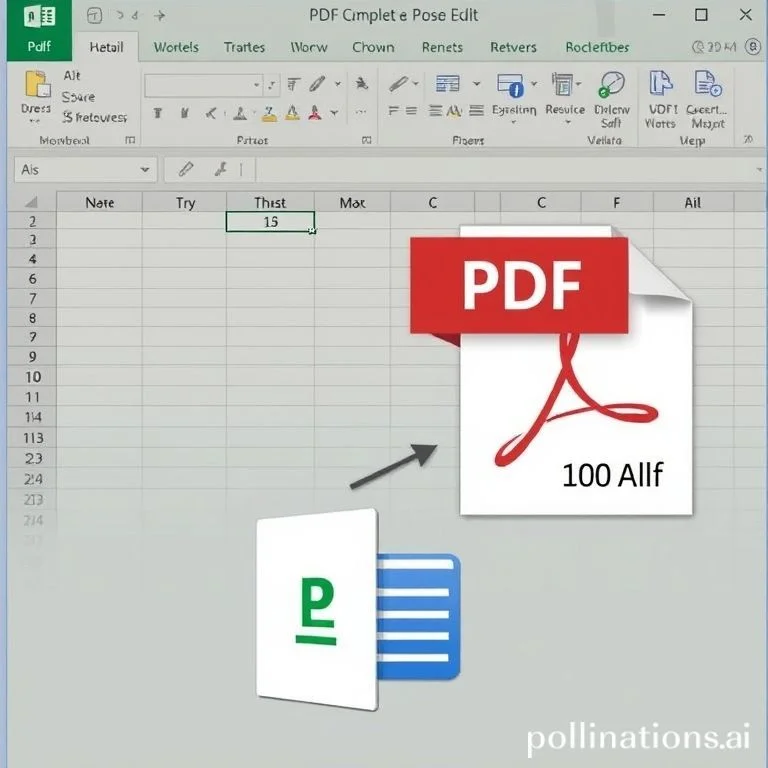Click the italic formatting icon
The image size is (768, 768).
click(x=185, y=114)
